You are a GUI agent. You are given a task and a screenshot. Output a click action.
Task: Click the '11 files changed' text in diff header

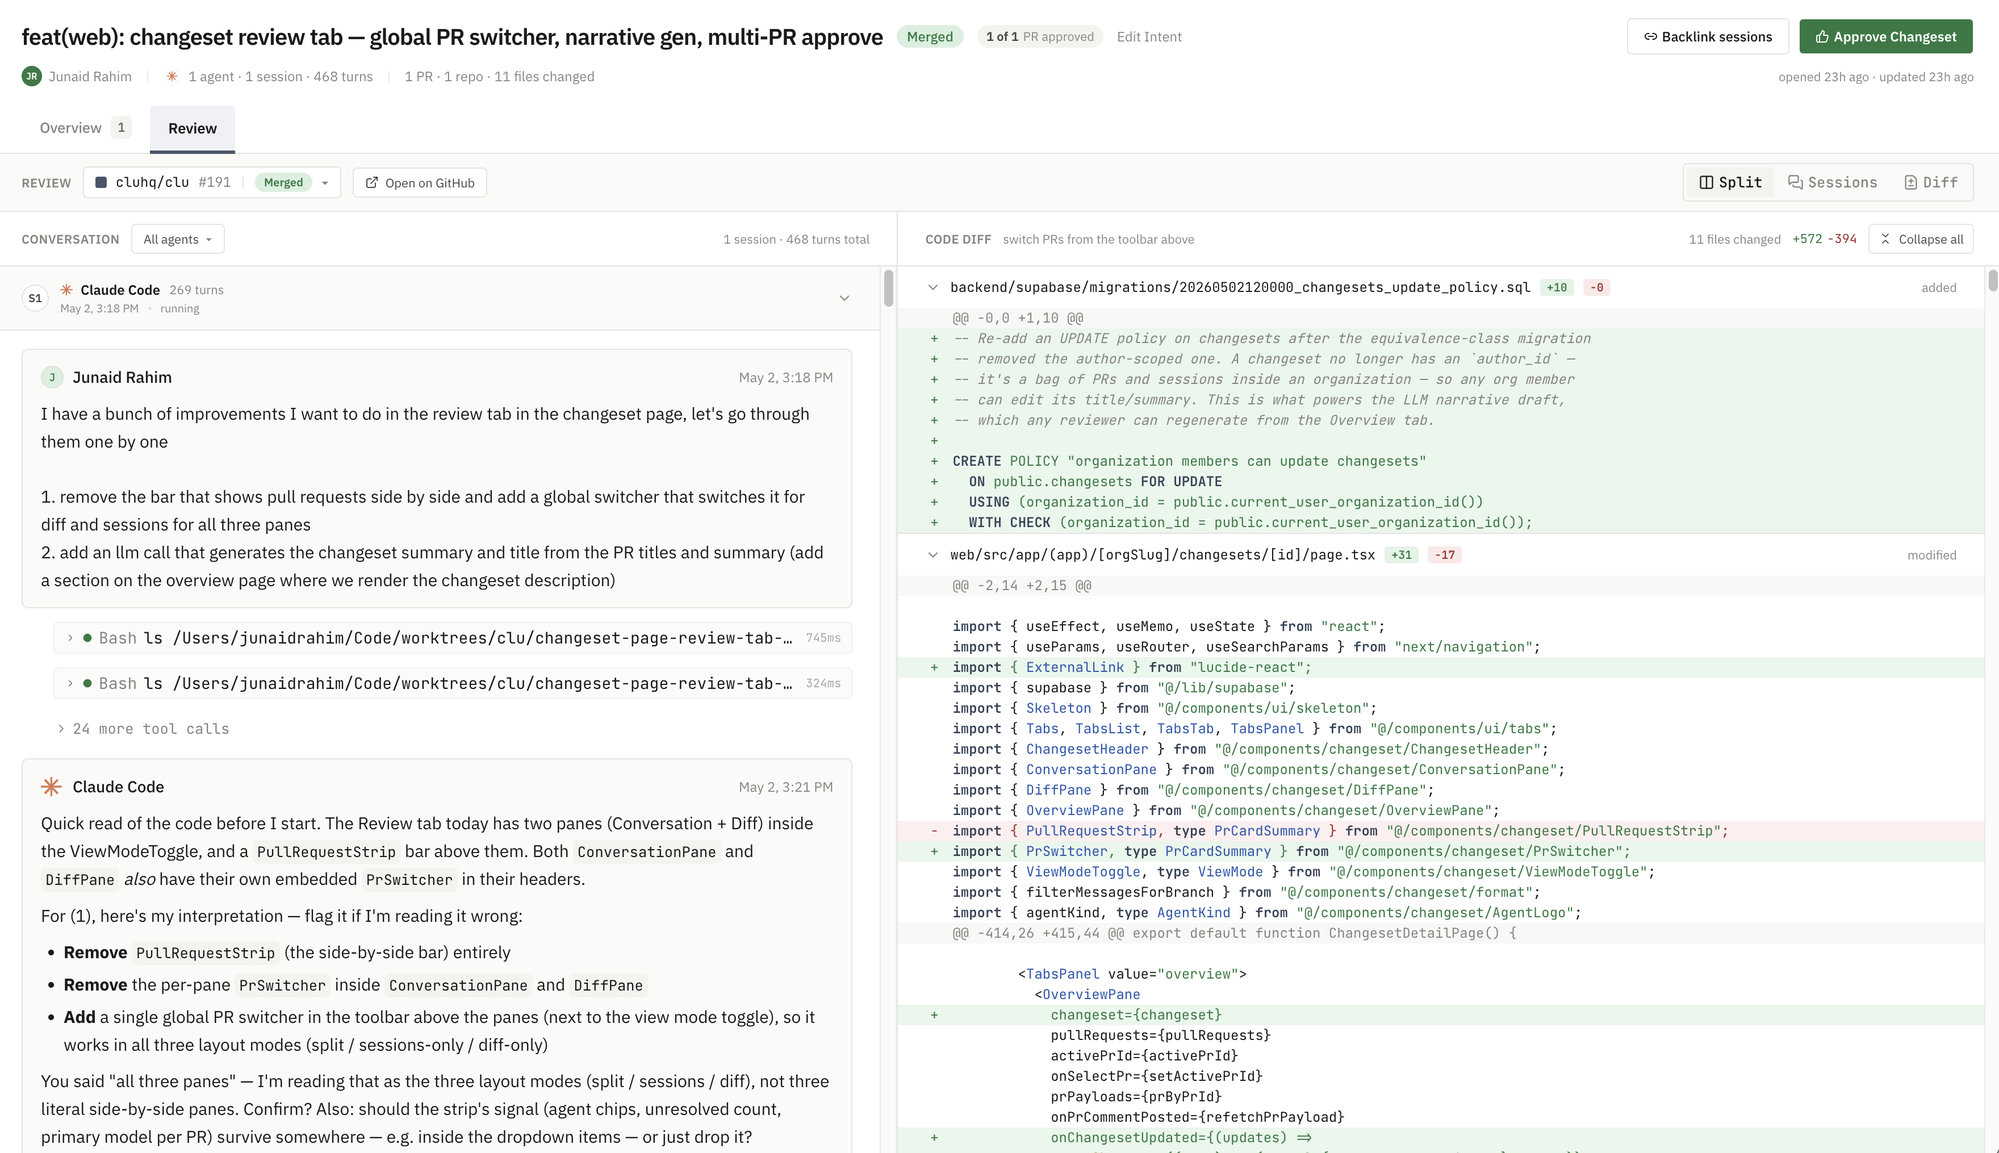[1734, 239]
